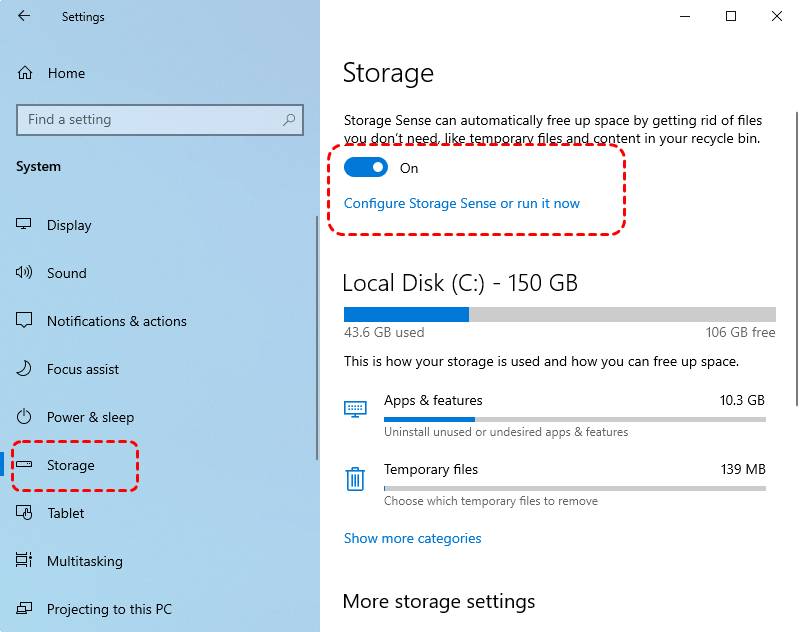Click the Home icon in sidebar
The height and width of the screenshot is (632, 800).
[25, 73]
